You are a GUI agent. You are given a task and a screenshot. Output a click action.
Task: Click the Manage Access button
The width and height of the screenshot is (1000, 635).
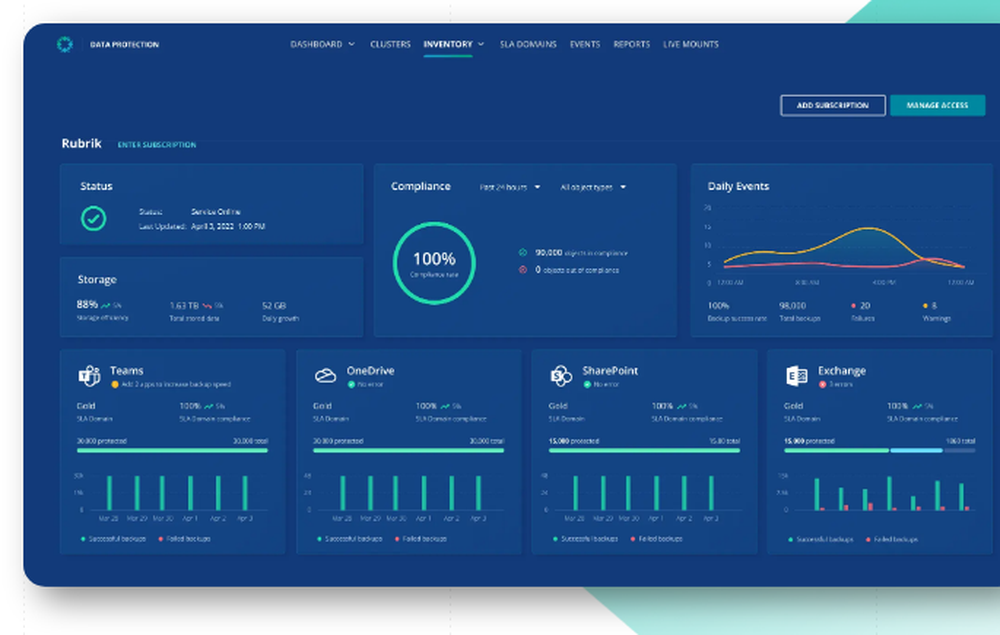click(x=938, y=105)
